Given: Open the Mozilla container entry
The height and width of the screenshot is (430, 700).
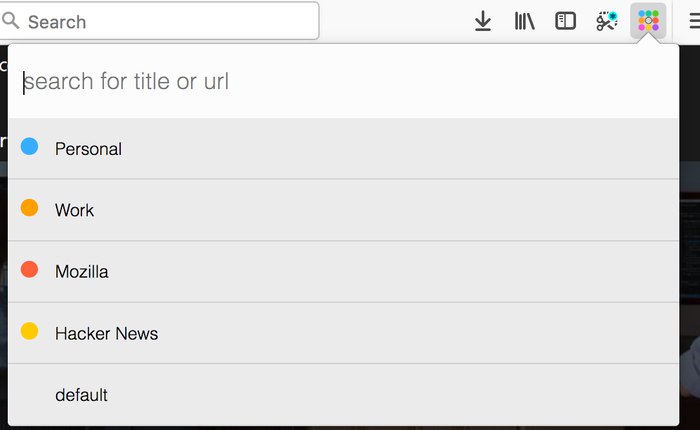Looking at the screenshot, I should click(x=343, y=272).
